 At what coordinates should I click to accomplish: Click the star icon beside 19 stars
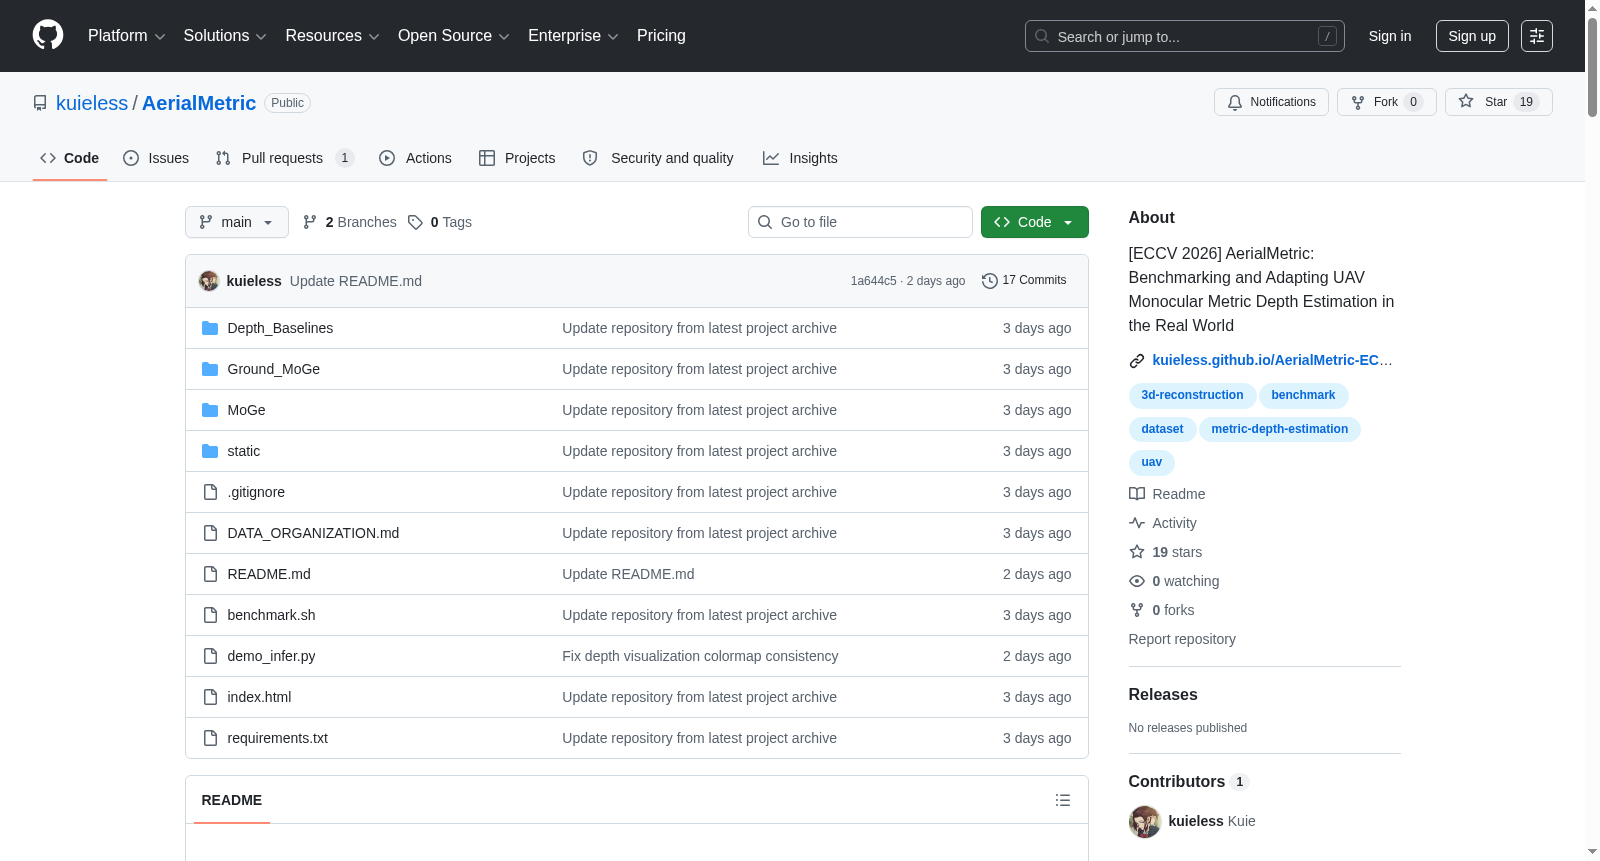pyautogui.click(x=1137, y=552)
